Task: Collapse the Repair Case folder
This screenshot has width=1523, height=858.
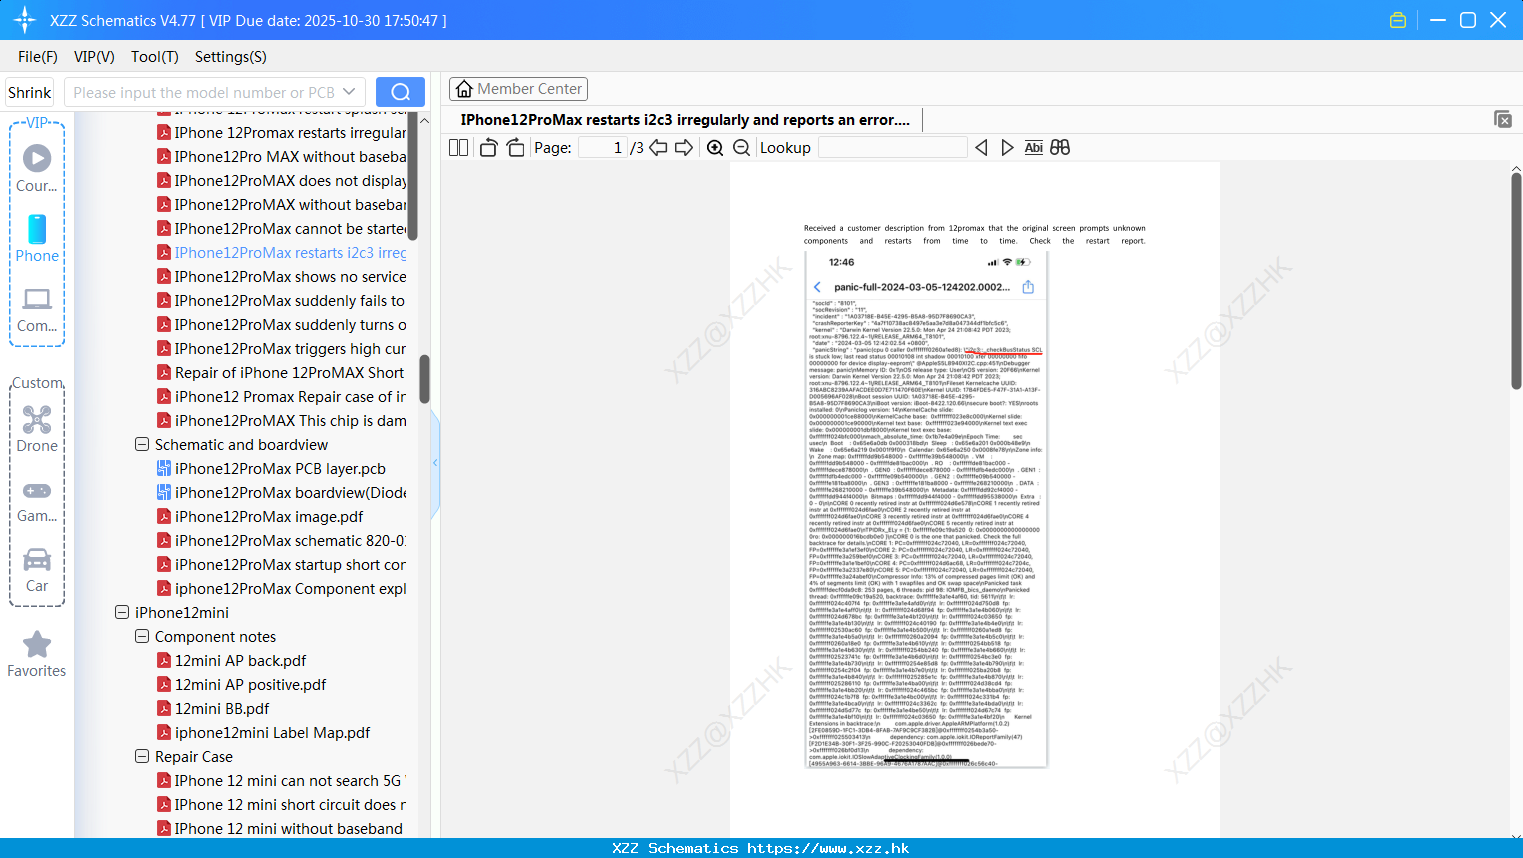Action: point(142,756)
